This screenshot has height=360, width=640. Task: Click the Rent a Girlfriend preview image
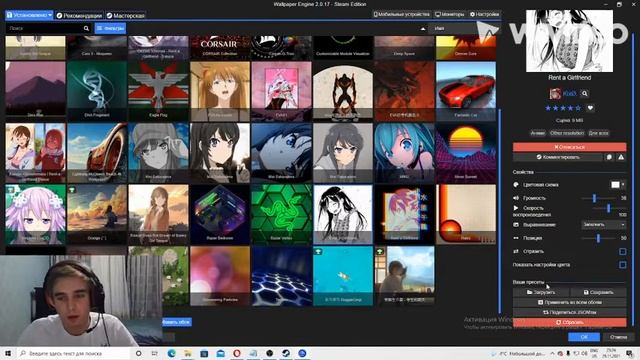[569, 41]
